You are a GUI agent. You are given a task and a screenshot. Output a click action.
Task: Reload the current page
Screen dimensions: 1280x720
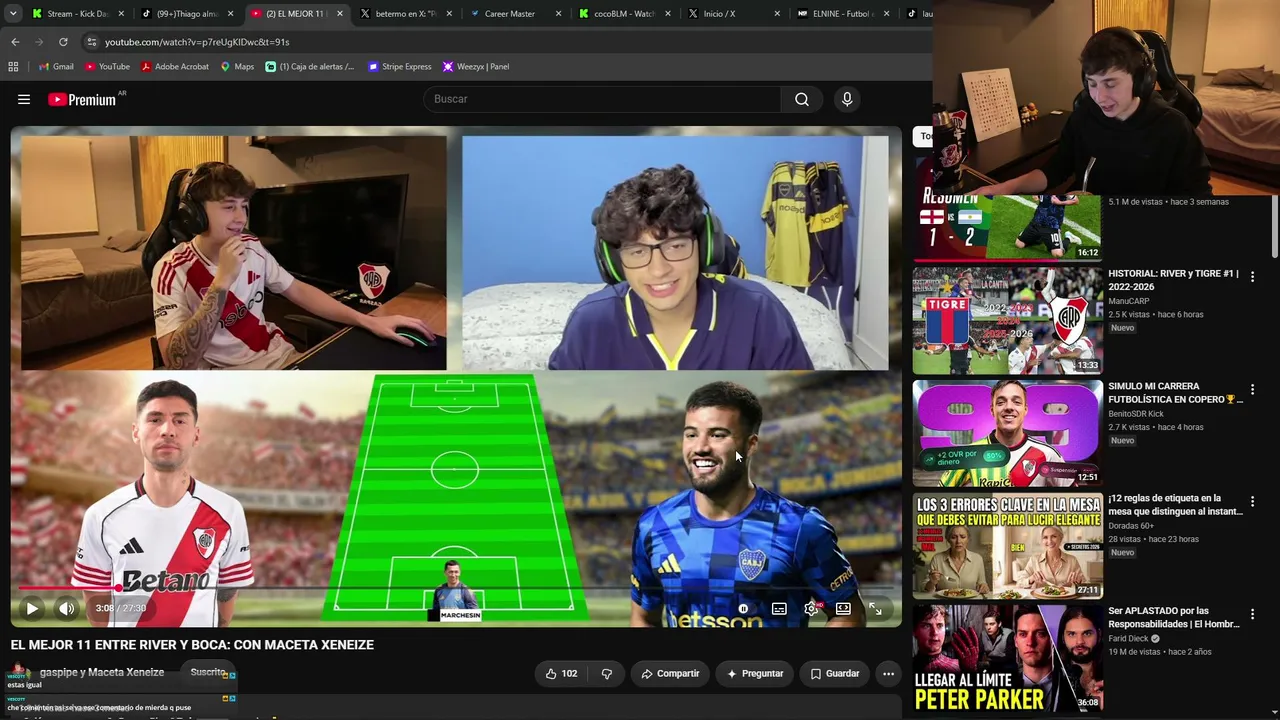[x=63, y=42]
